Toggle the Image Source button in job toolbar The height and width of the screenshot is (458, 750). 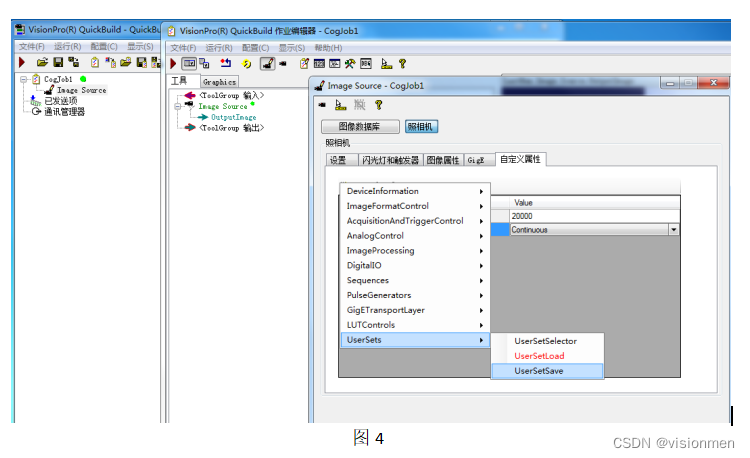click(x=267, y=64)
